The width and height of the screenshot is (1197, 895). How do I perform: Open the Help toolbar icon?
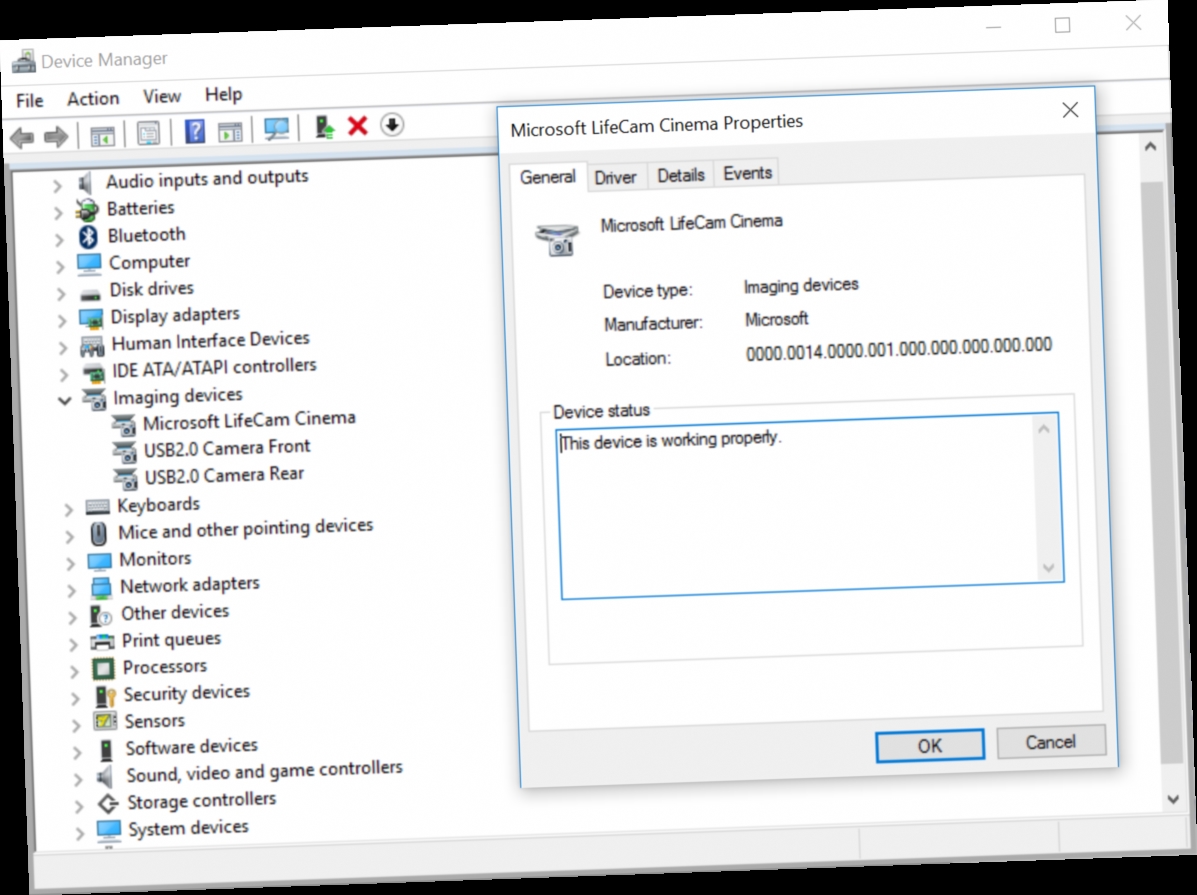194,132
